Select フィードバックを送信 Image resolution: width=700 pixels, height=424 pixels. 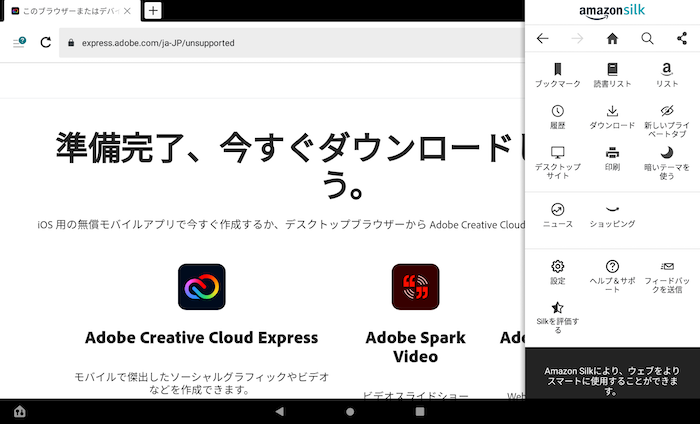click(x=667, y=276)
